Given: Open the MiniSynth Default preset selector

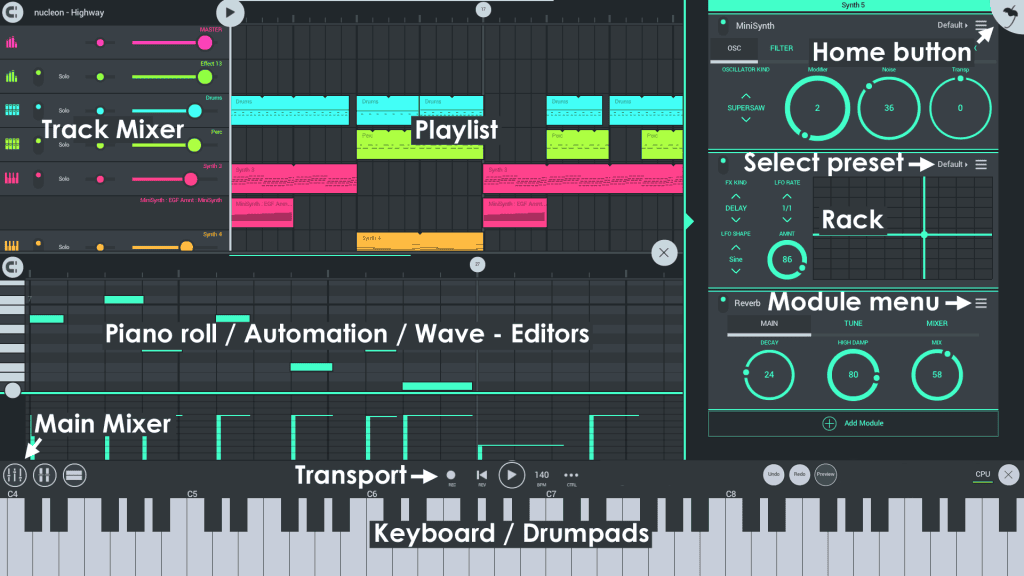Looking at the screenshot, I should [952, 26].
